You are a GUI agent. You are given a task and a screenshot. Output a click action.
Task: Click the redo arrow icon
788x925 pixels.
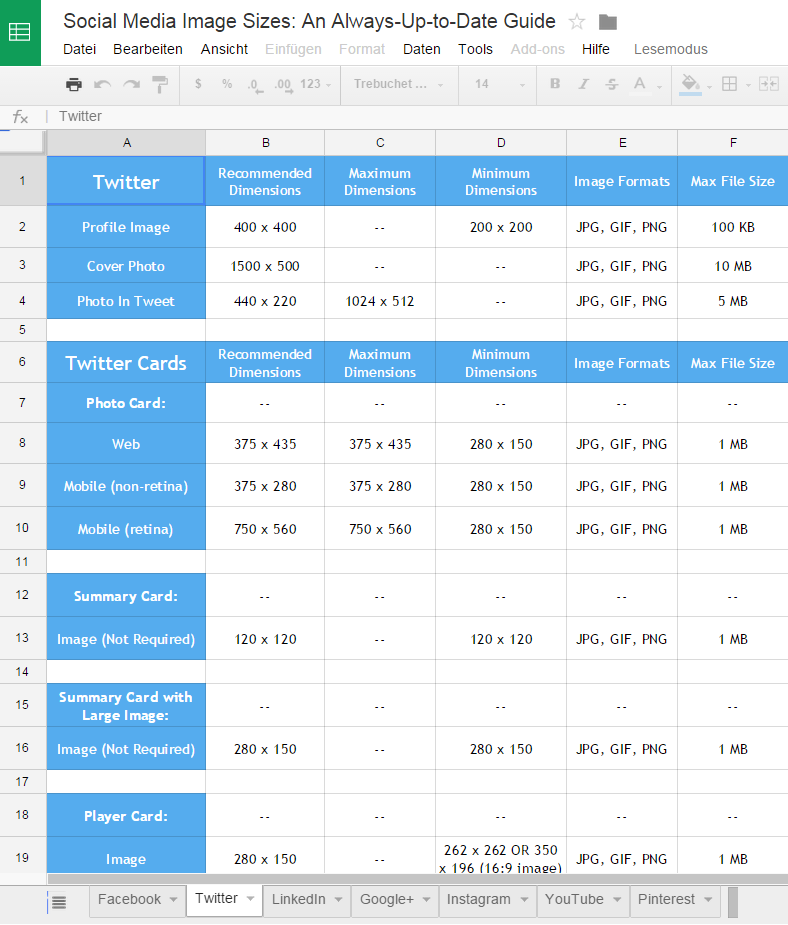click(131, 84)
